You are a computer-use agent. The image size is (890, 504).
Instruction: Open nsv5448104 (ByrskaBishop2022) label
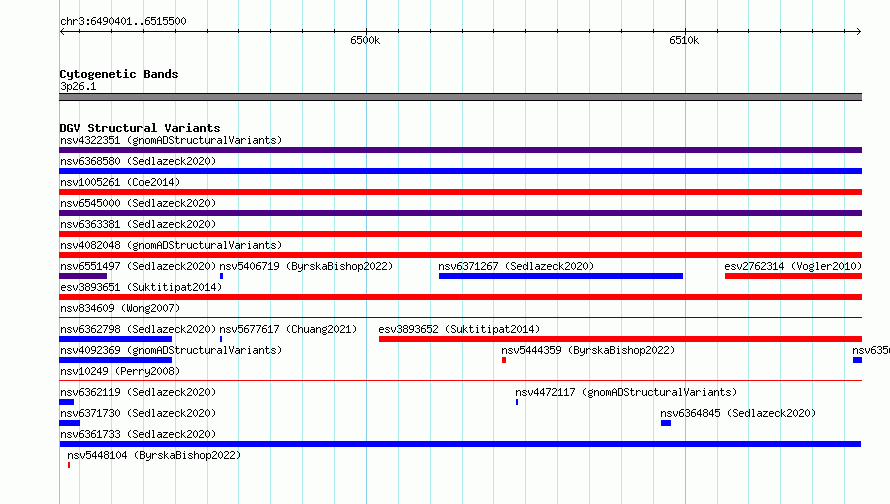point(154,455)
